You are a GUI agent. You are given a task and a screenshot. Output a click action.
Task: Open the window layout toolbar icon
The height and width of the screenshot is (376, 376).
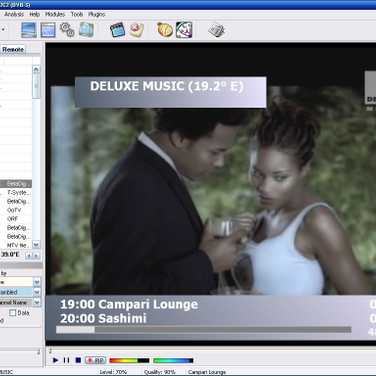pyautogui.click(x=48, y=30)
